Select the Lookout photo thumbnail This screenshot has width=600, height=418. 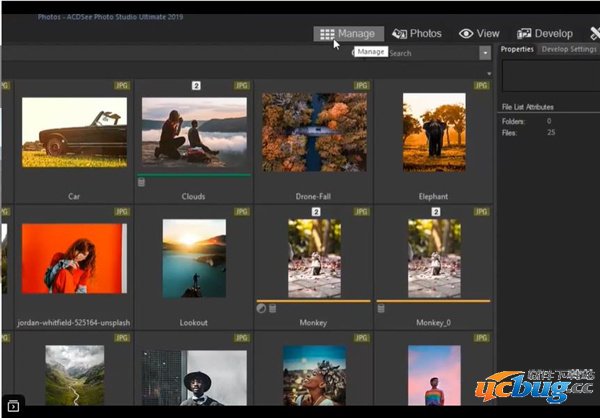coord(194,258)
